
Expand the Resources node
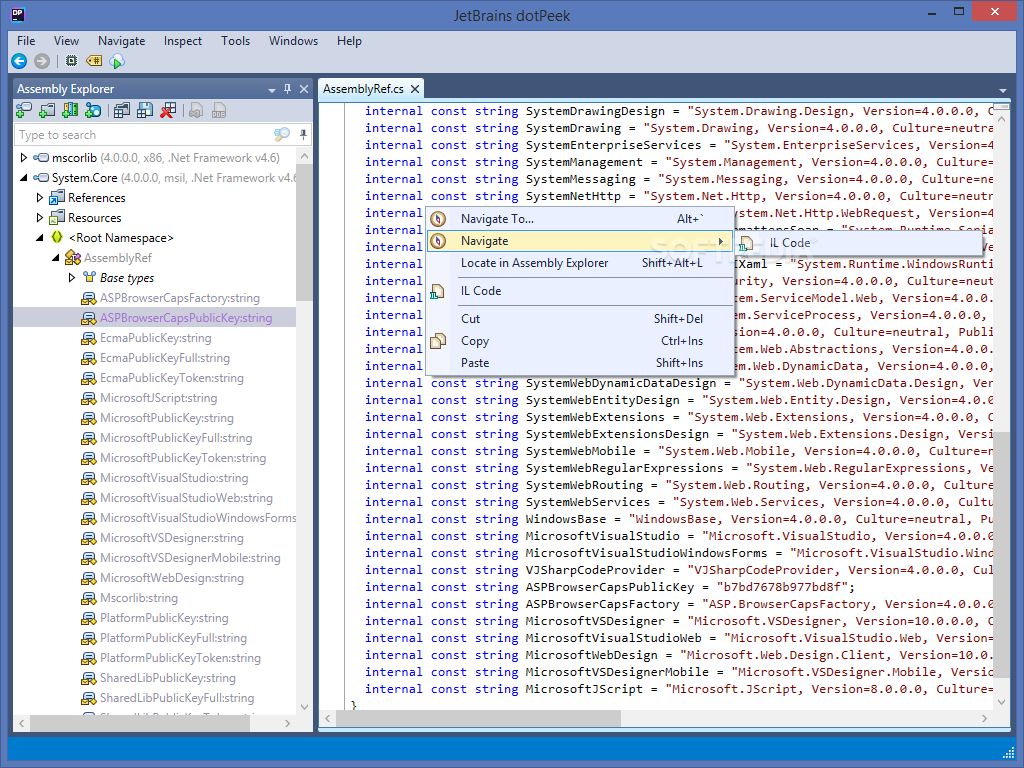(40, 217)
